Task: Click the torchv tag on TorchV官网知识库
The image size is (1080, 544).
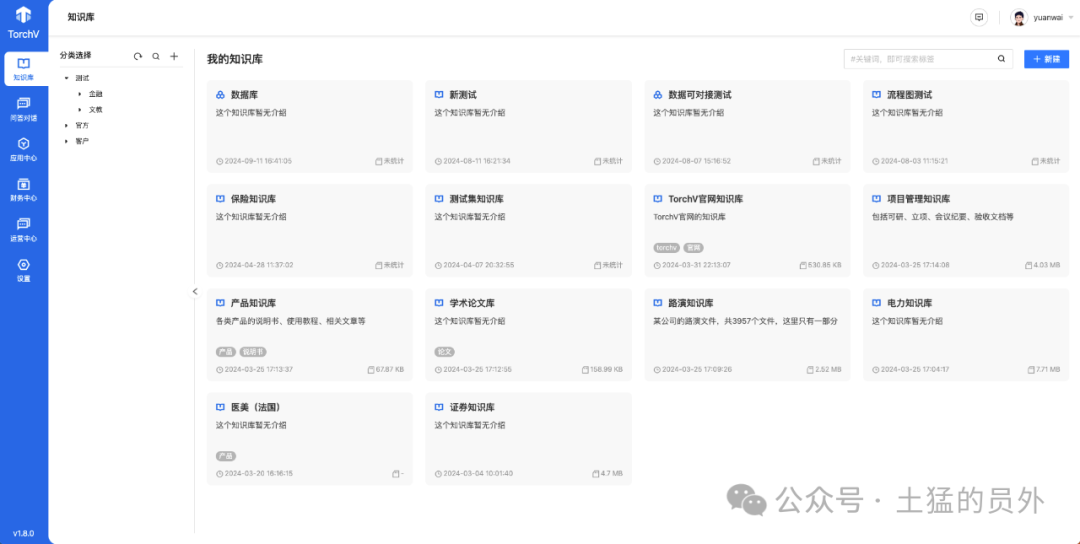Action: click(666, 247)
